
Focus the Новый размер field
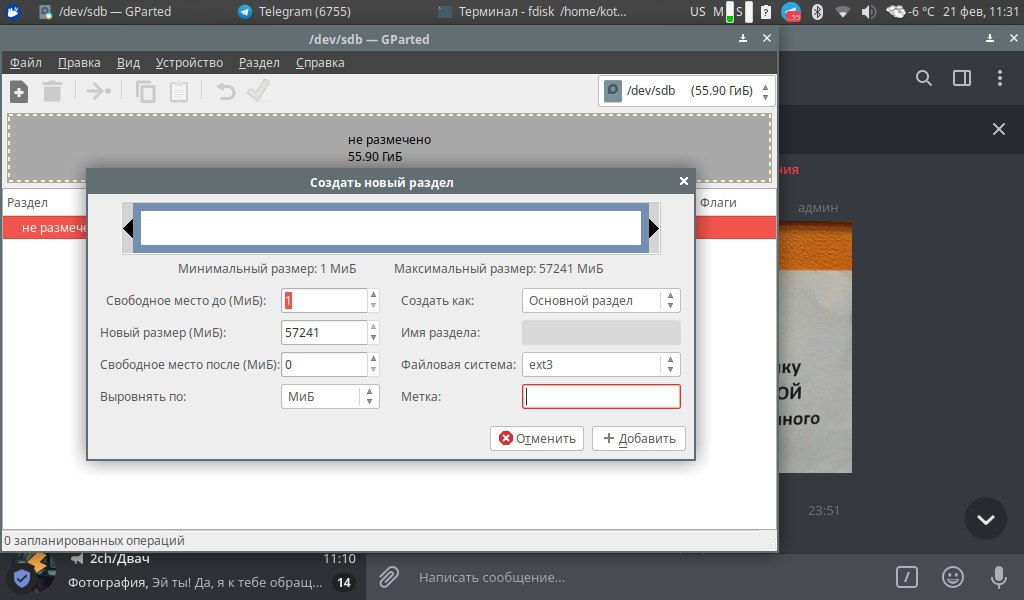[x=324, y=332]
